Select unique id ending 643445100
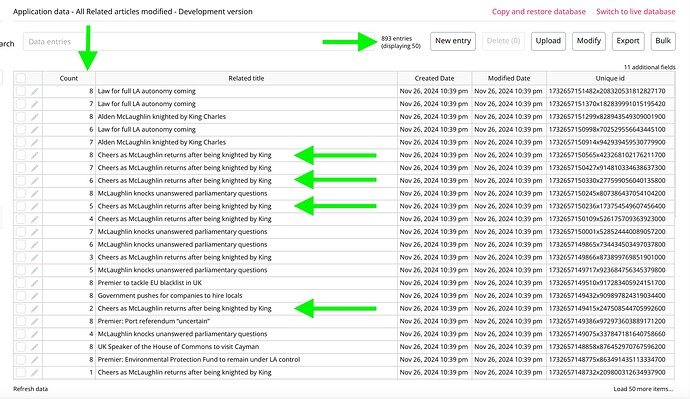The height and width of the screenshot is (399, 690). point(607,129)
